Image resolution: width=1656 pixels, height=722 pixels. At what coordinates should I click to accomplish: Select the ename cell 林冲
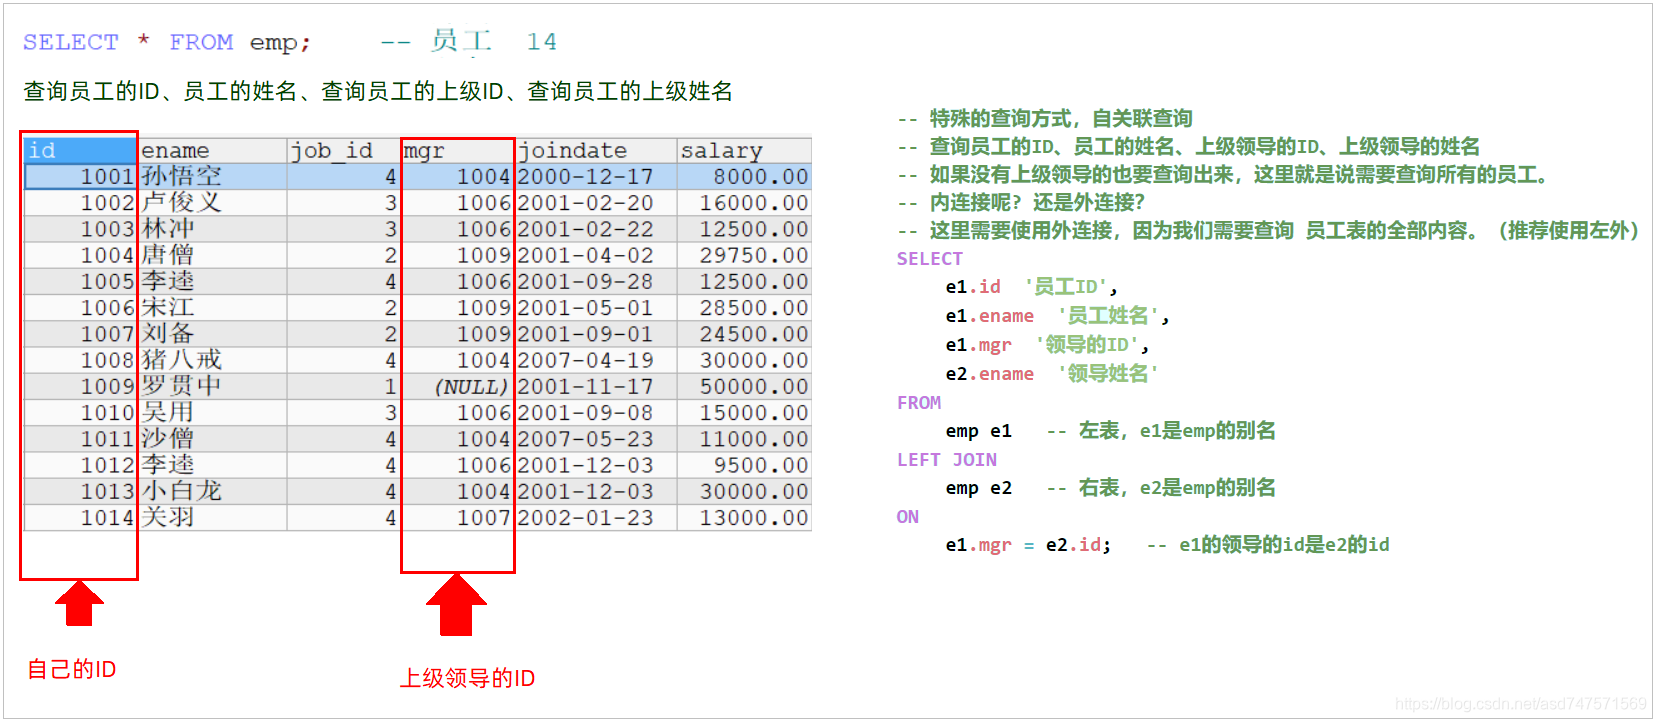click(x=212, y=229)
